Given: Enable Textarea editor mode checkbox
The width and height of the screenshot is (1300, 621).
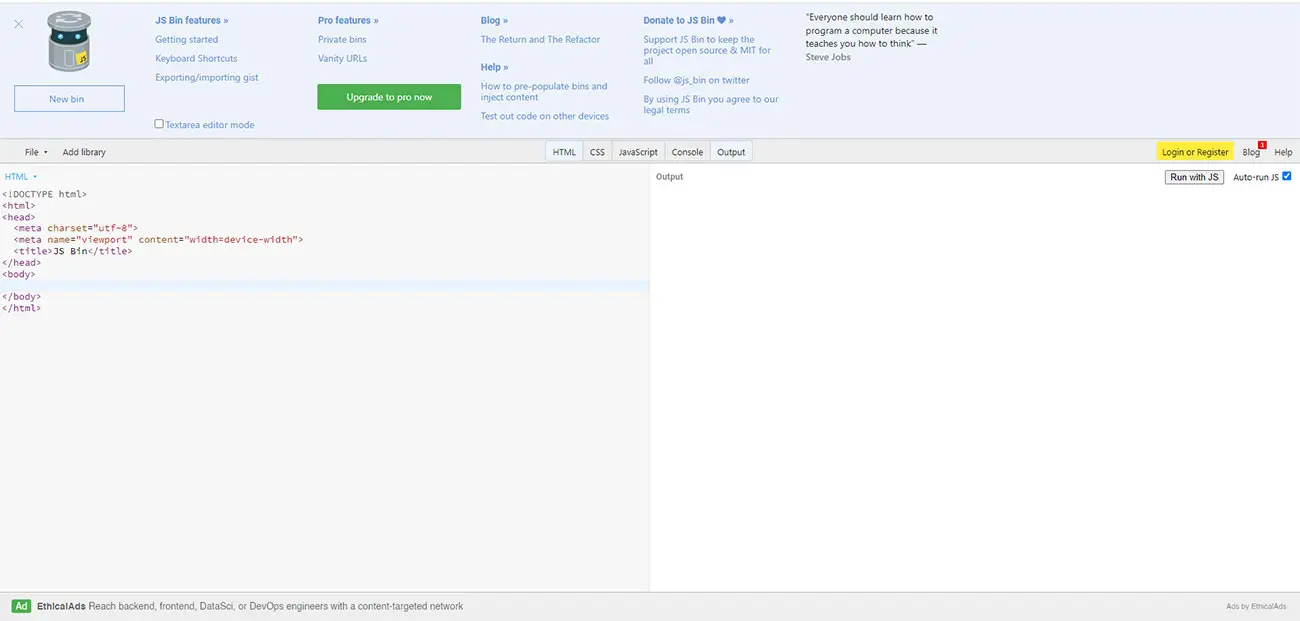Looking at the screenshot, I should coord(159,124).
